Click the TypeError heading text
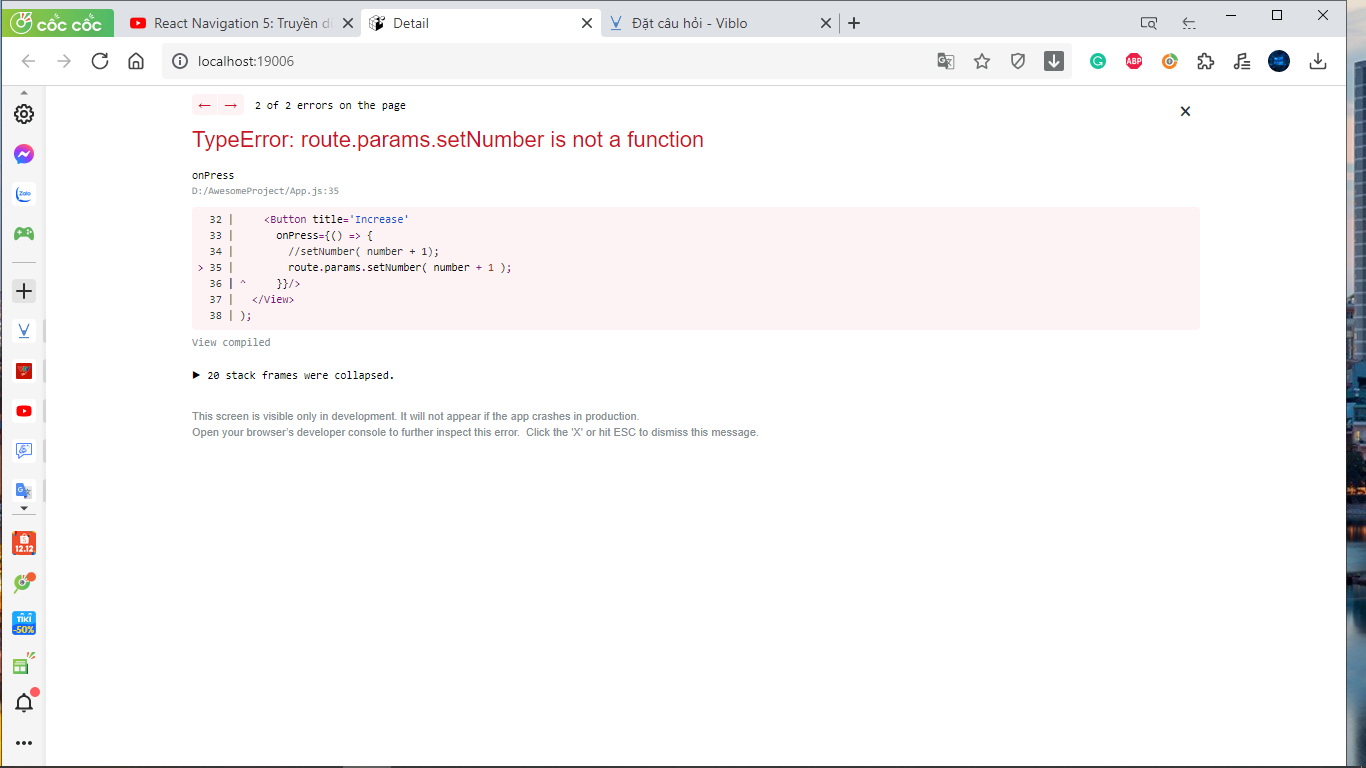1366x768 pixels. pyautogui.click(x=448, y=140)
